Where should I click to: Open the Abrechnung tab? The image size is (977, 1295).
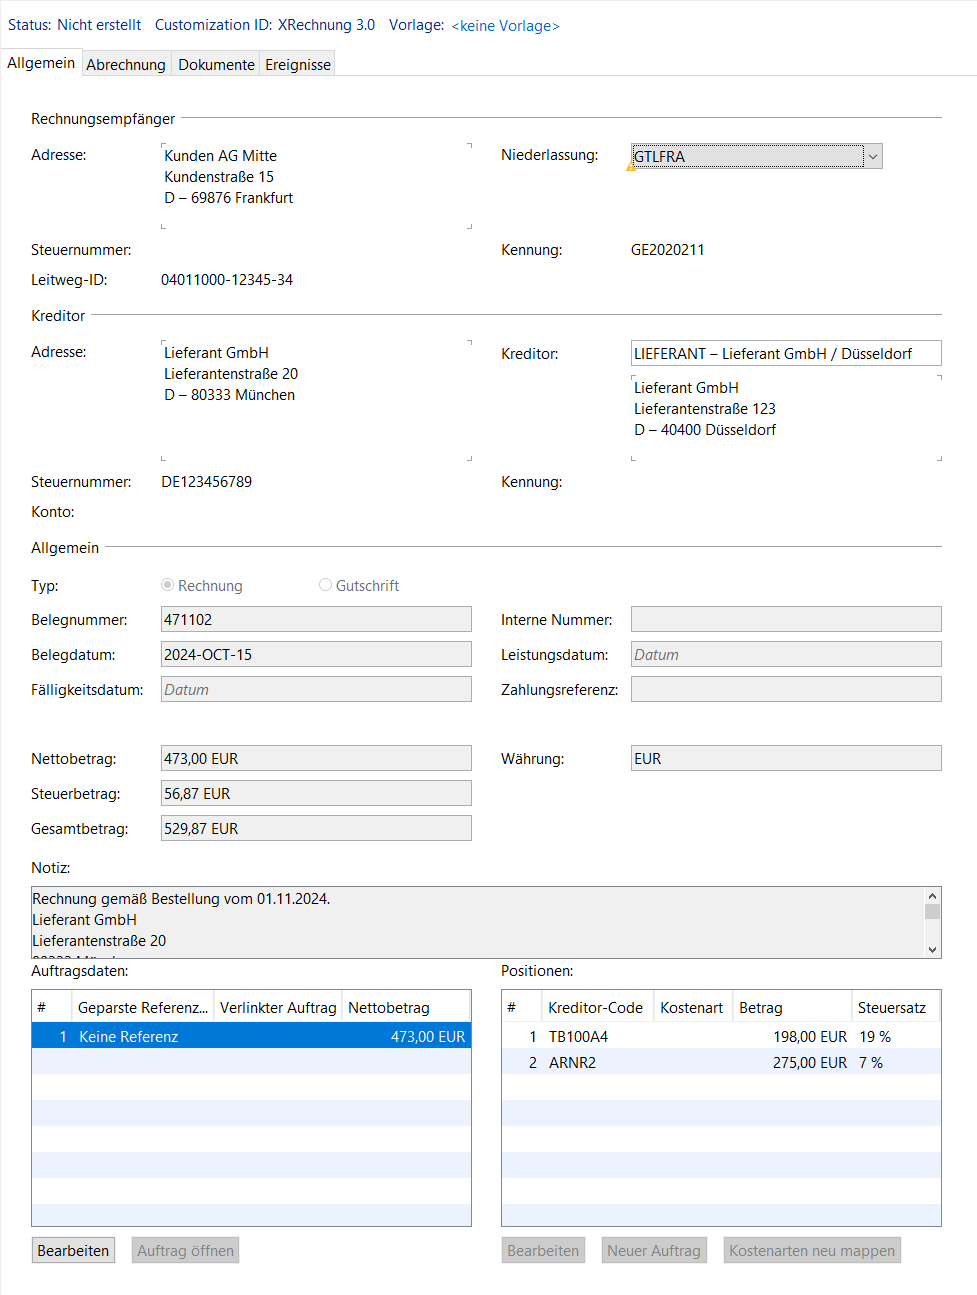[126, 64]
